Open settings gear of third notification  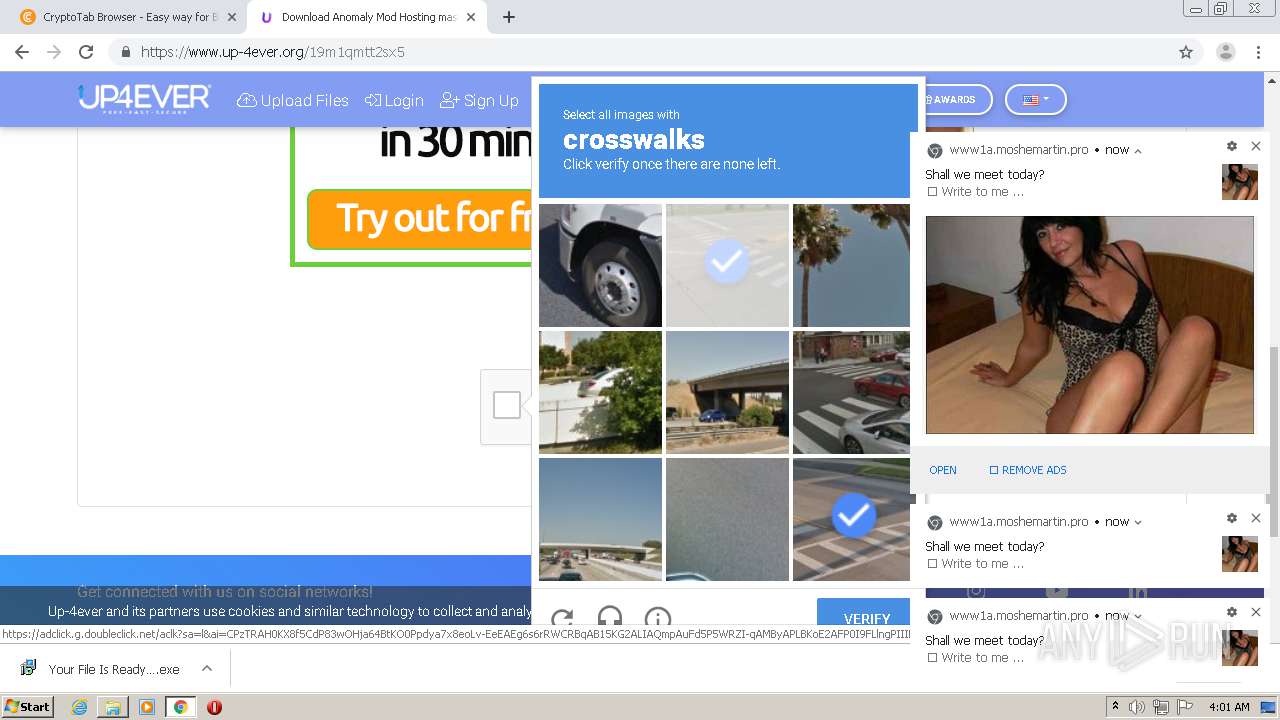click(1232, 612)
